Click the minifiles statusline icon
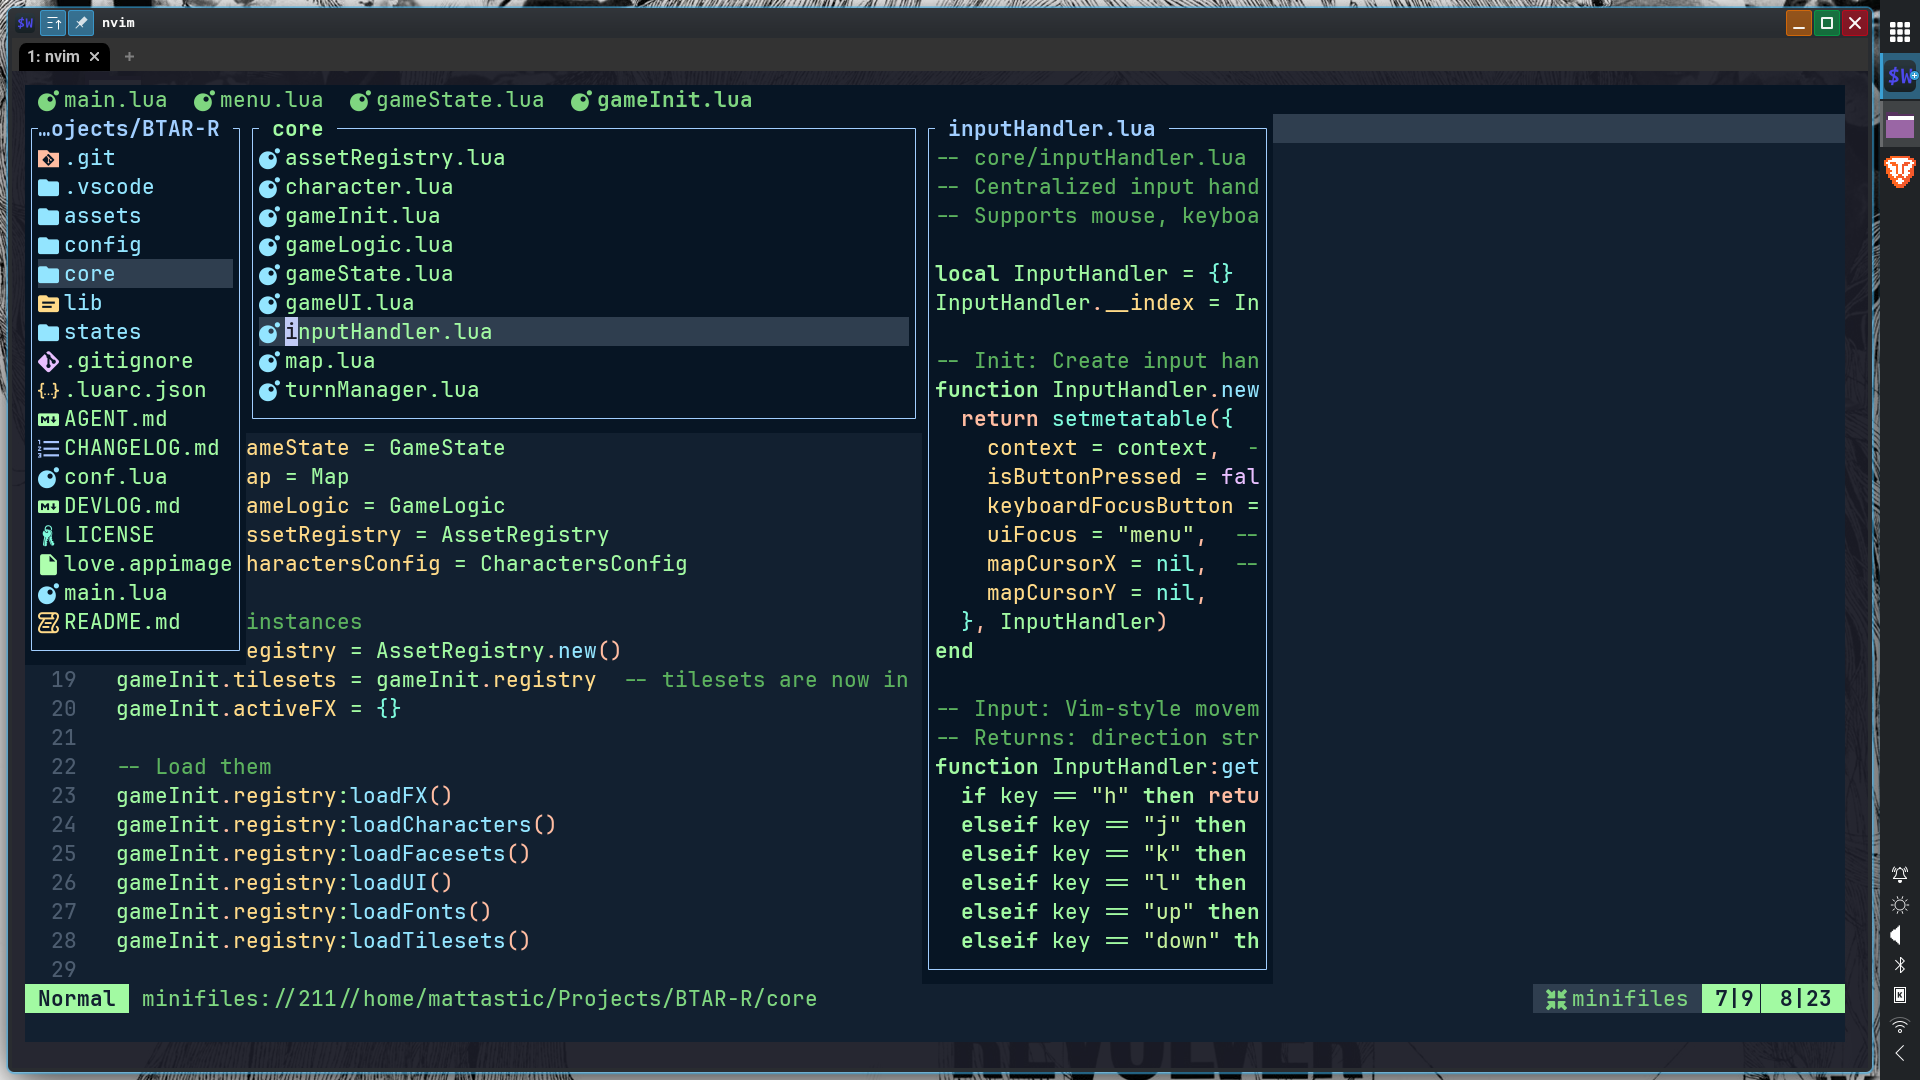Viewport: 1920px width, 1080px height. pos(1556,999)
